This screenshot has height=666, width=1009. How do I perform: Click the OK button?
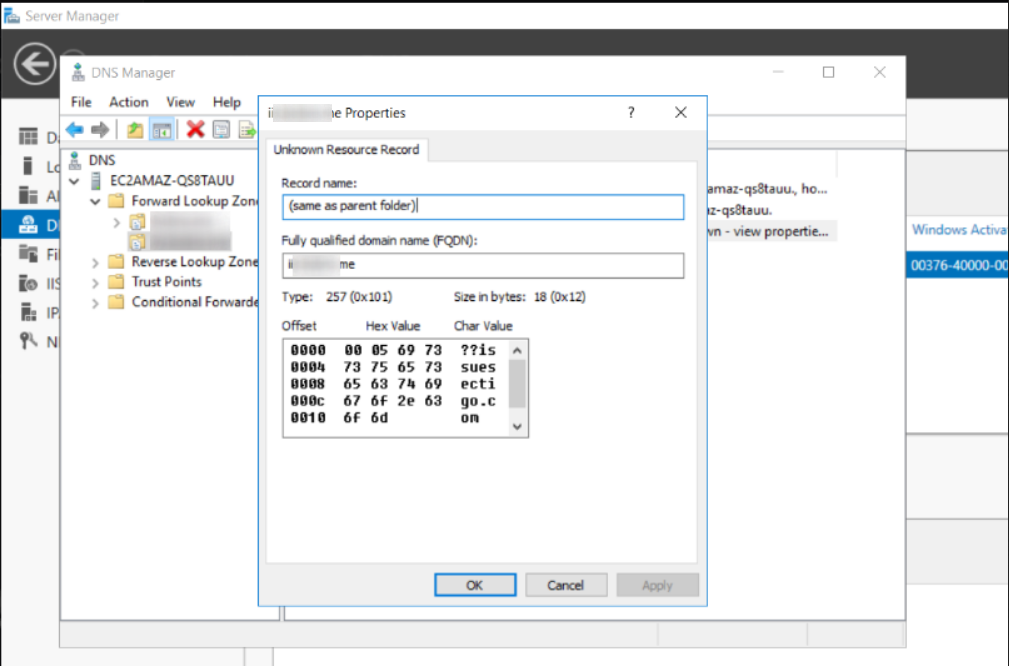point(475,585)
